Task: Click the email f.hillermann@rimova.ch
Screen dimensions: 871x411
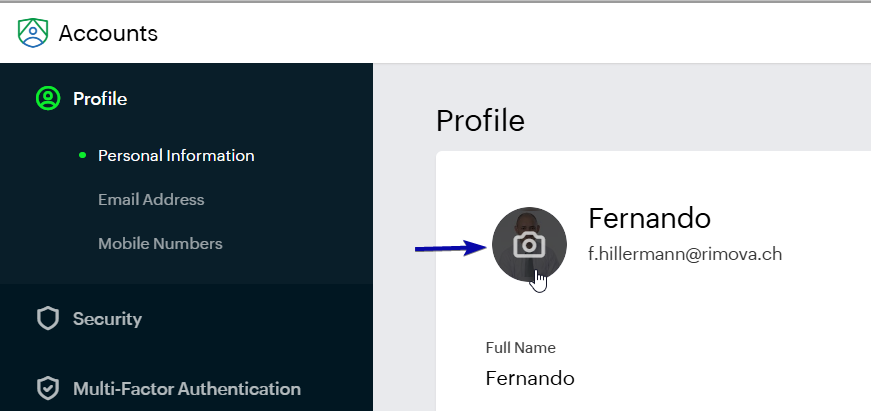Action: 685,254
